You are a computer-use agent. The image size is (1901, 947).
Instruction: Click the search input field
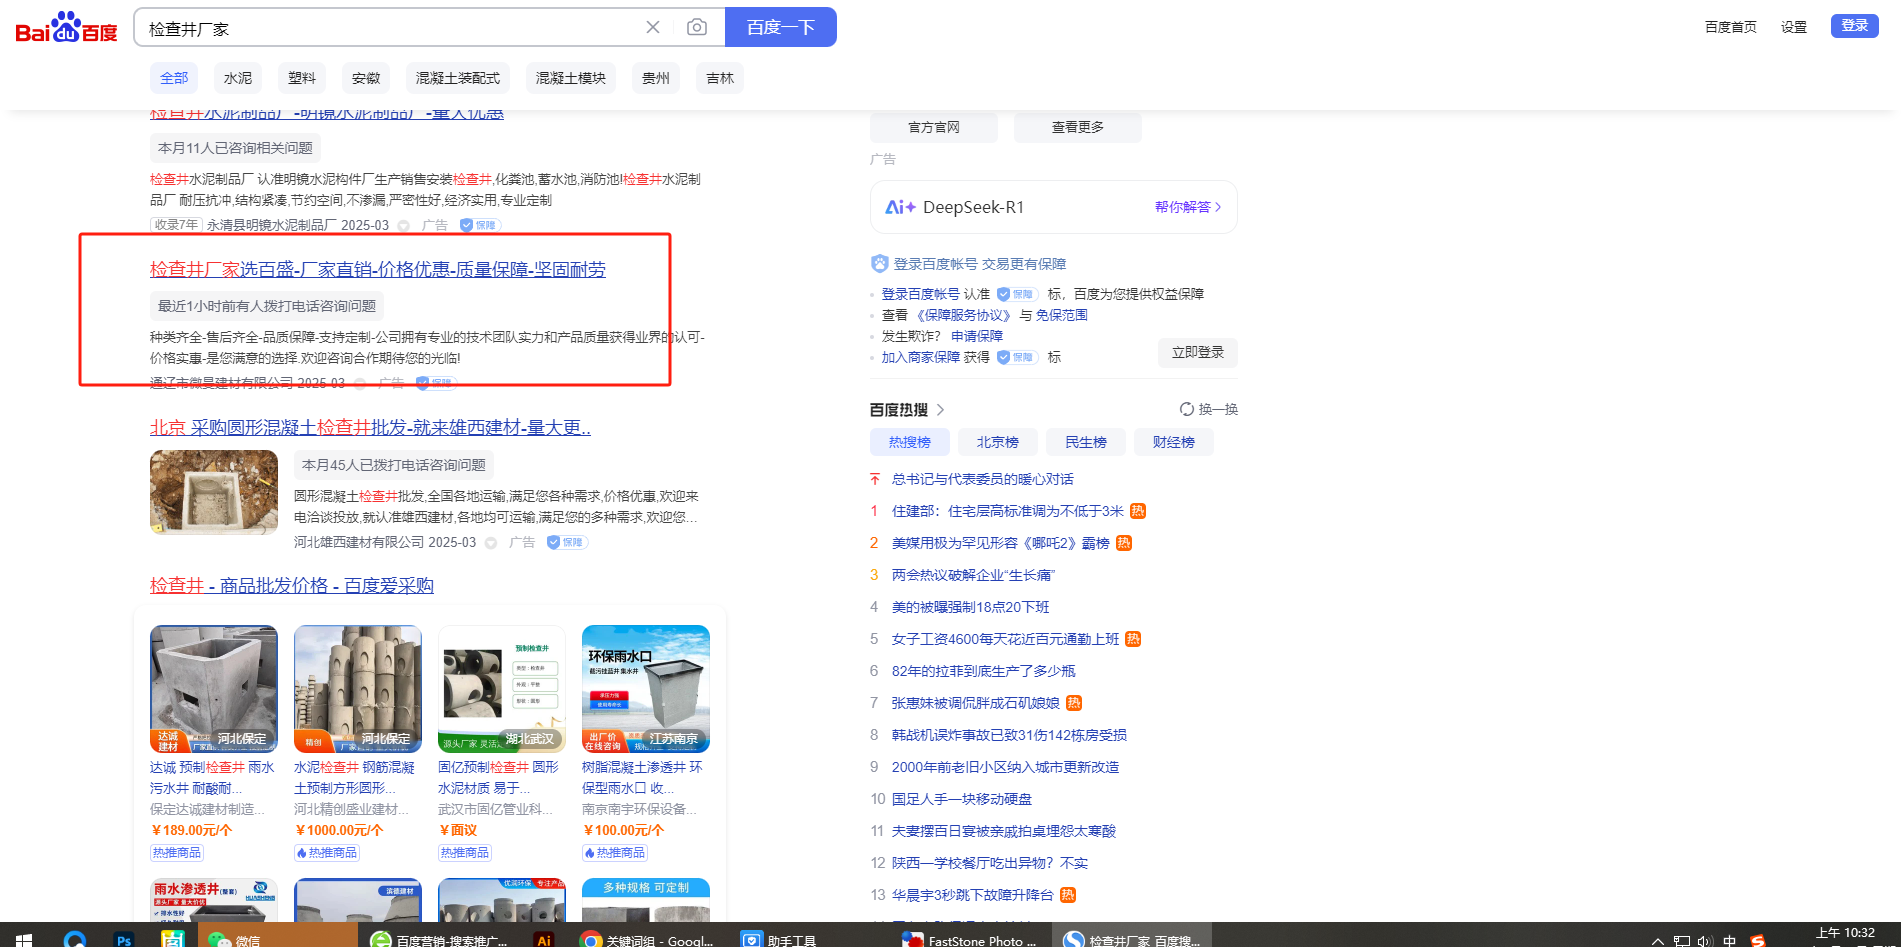(x=390, y=28)
